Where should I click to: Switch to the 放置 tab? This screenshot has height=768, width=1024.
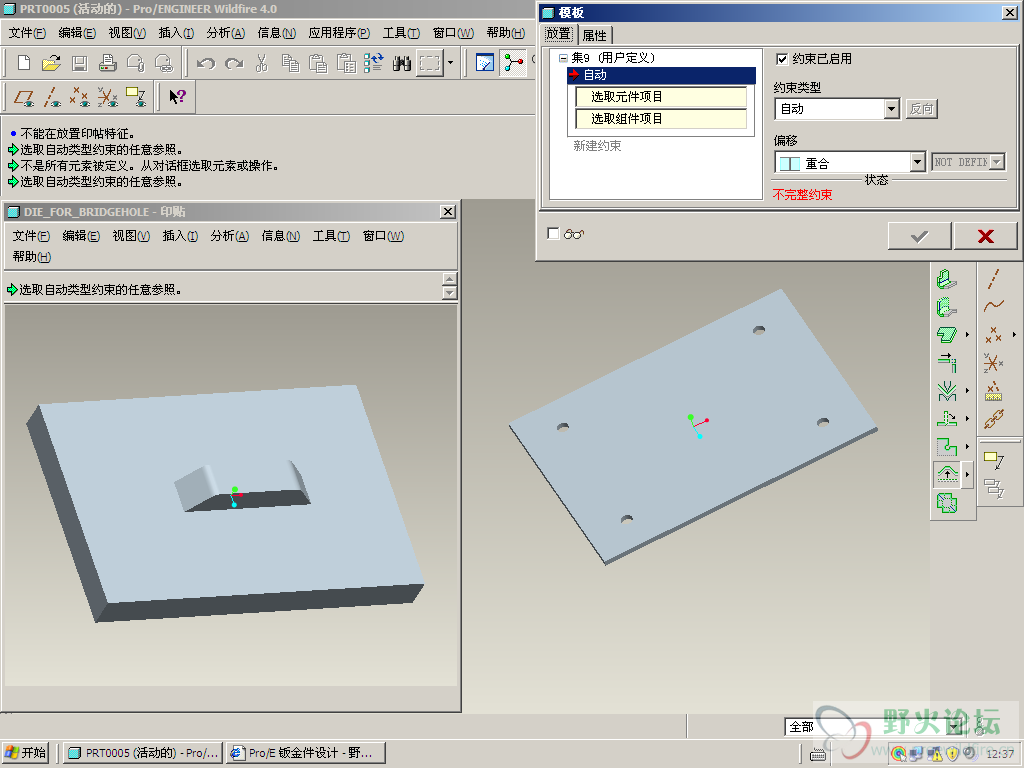point(558,34)
